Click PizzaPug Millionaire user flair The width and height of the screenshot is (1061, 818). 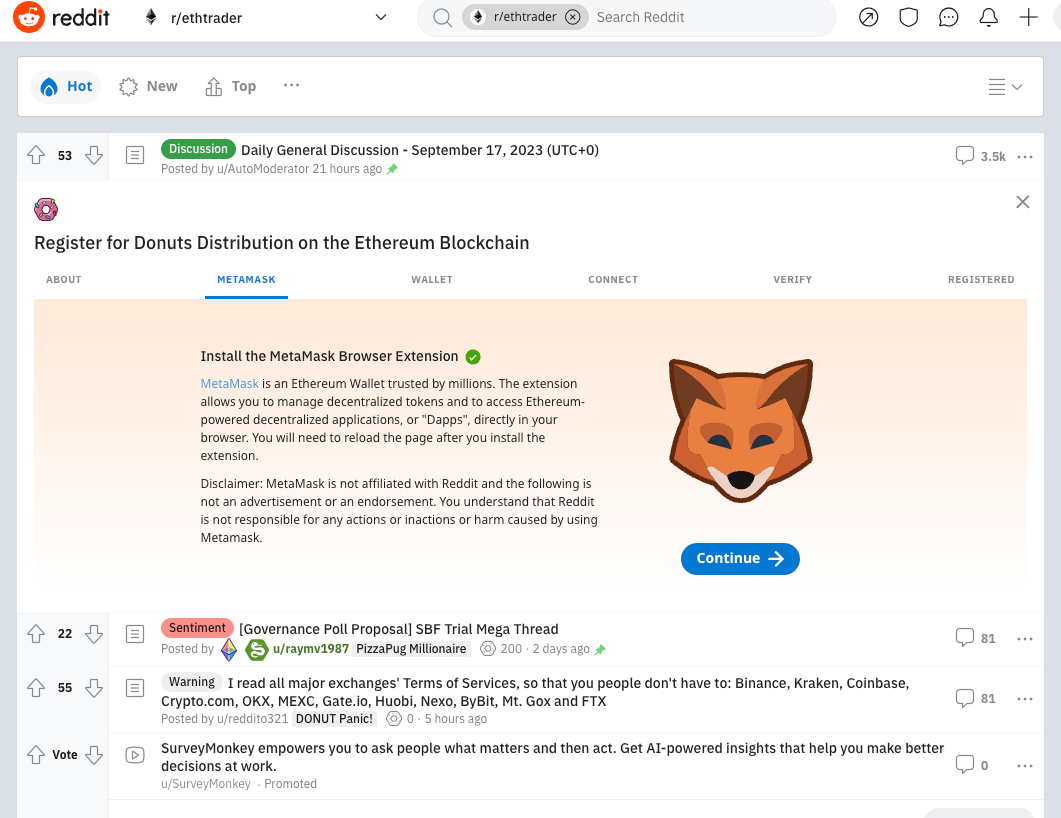[x=411, y=650]
